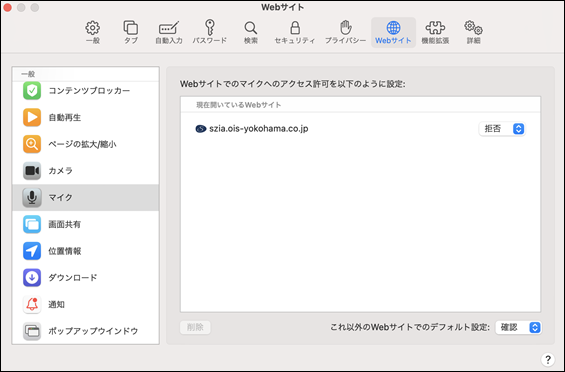Select the 位置情報 sidebar label
Screen dimensions: 565x372
point(64,251)
